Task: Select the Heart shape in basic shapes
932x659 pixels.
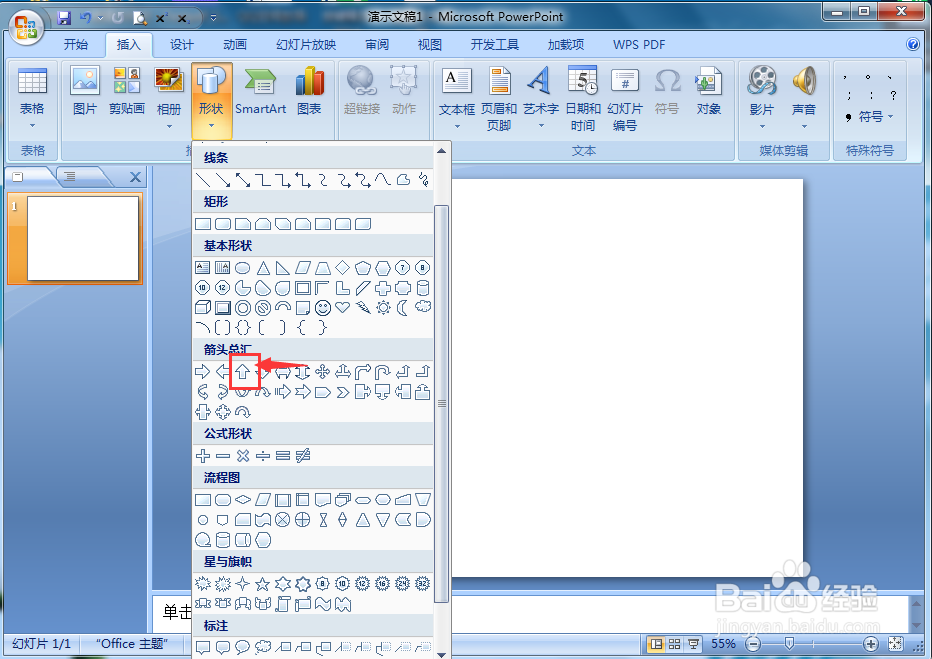Action: pyautogui.click(x=343, y=307)
